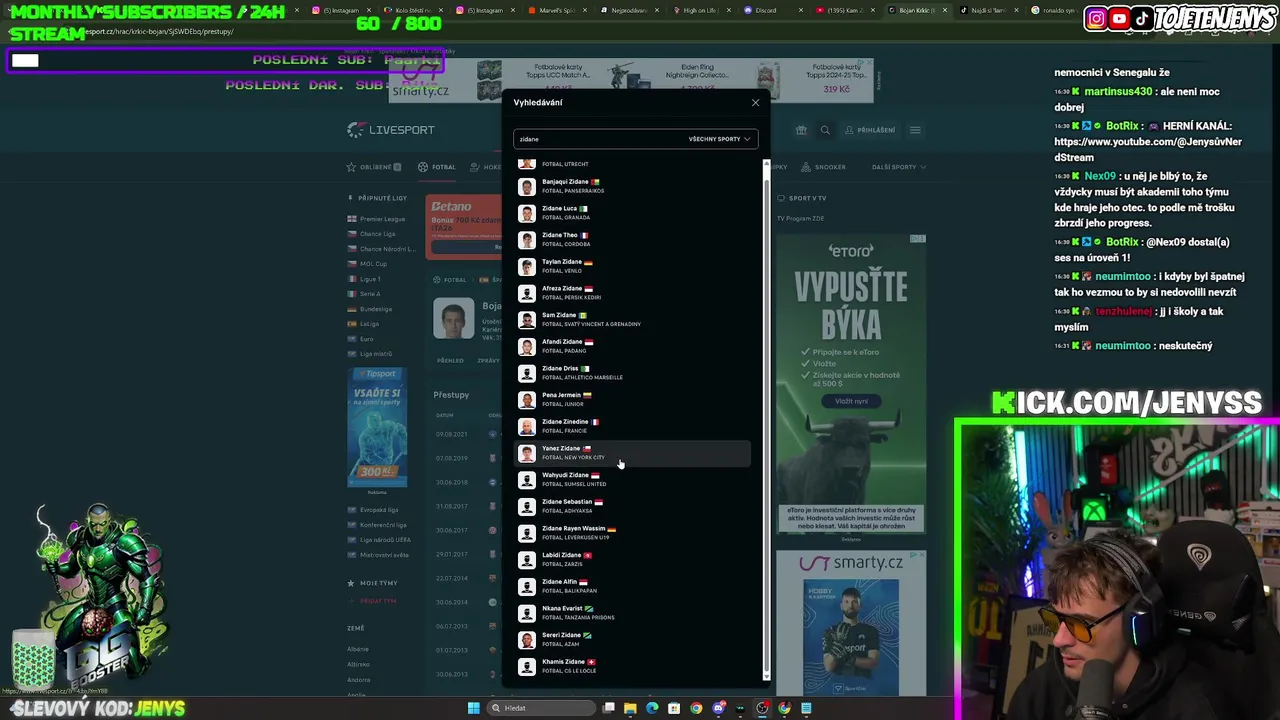The height and width of the screenshot is (720, 1280).
Task: Click the Vložit button in eToro ad
Action: [x=851, y=401]
